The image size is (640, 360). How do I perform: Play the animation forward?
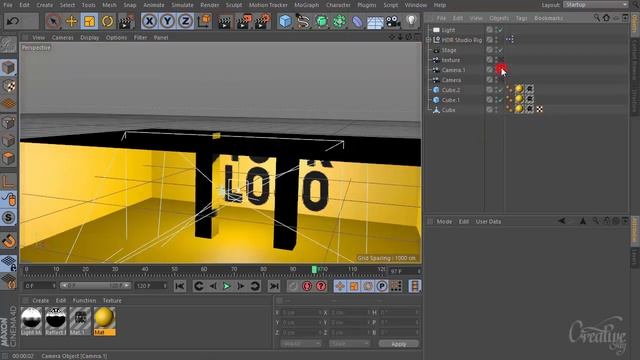coord(227,286)
